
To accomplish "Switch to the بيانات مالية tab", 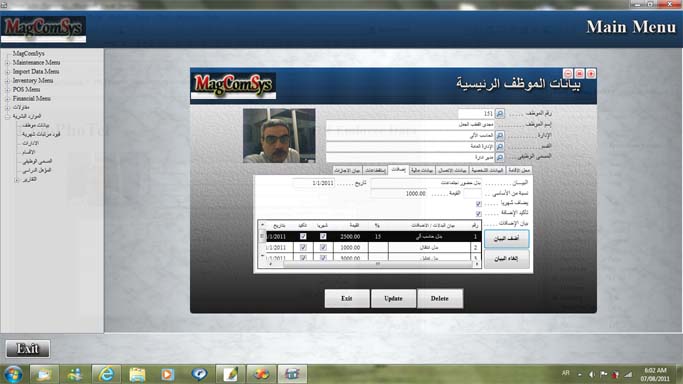I will 422,170.
